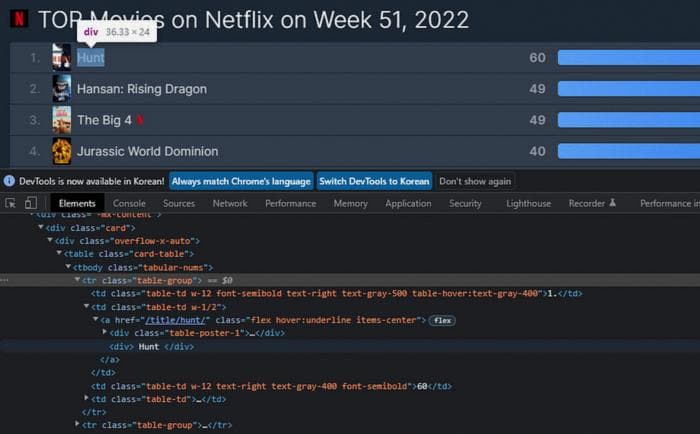Collapse the div class="card" node
The image size is (700, 434).
point(41,227)
